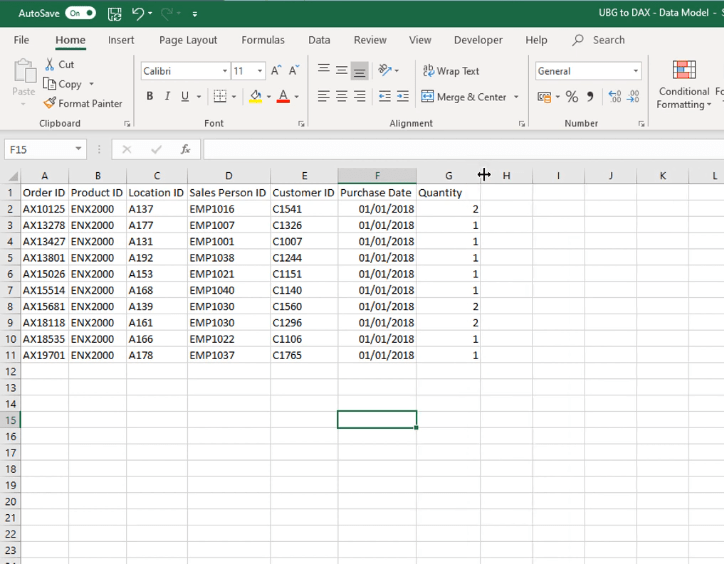Open the Font Color dropdown arrow
This screenshot has height=564, width=724.
pyautogui.click(x=296, y=97)
